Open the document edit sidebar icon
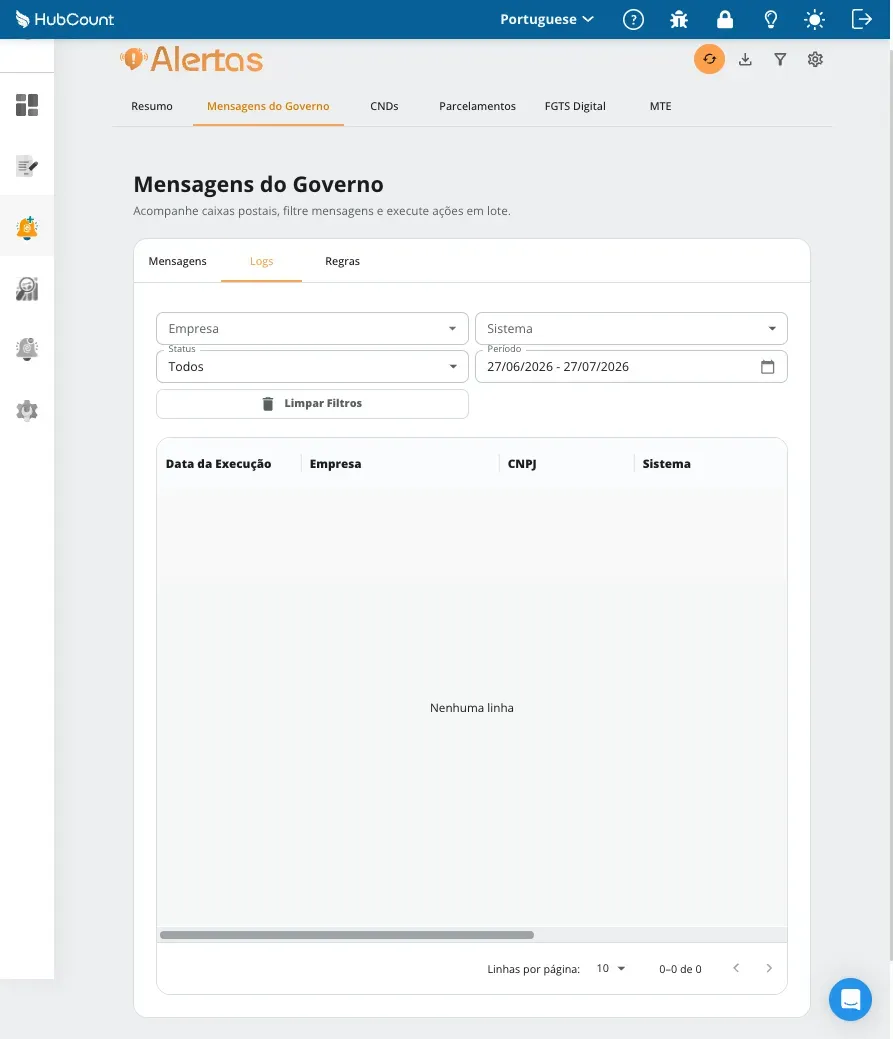 pyautogui.click(x=27, y=166)
